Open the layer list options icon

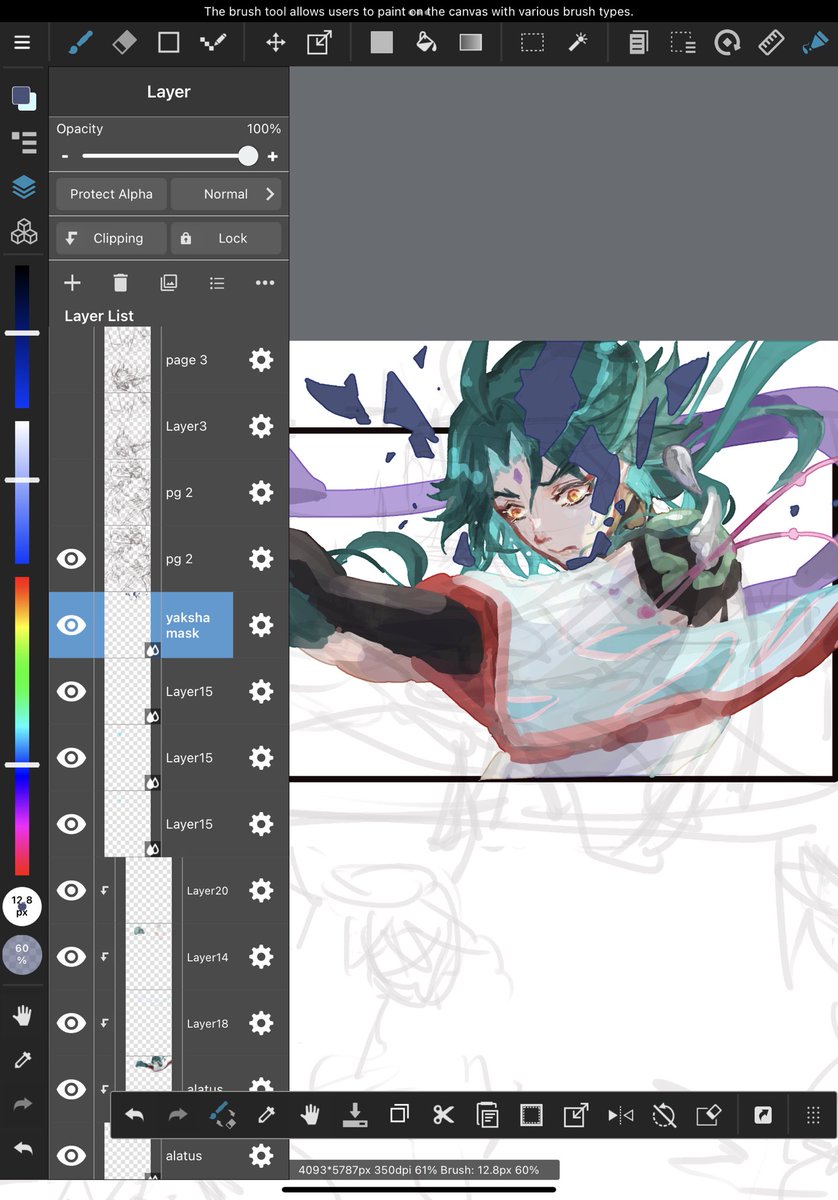217,283
